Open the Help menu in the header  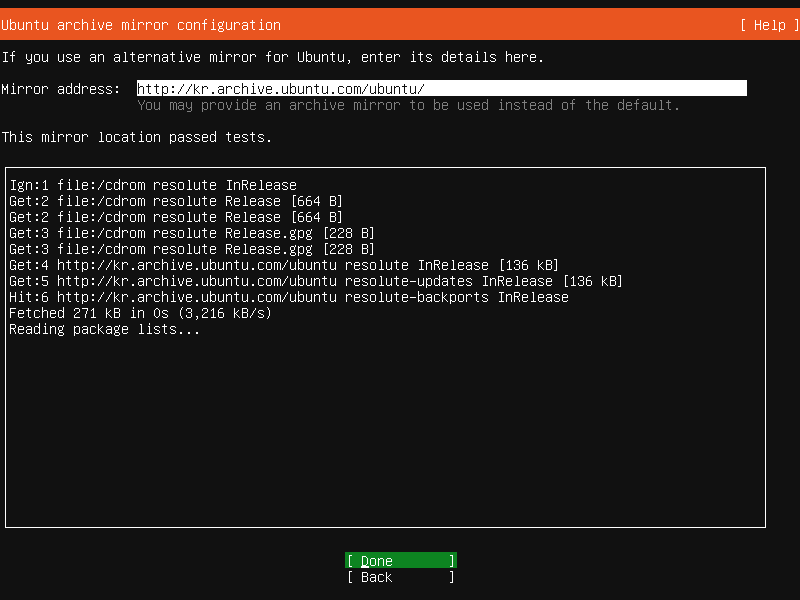pyautogui.click(x=769, y=25)
